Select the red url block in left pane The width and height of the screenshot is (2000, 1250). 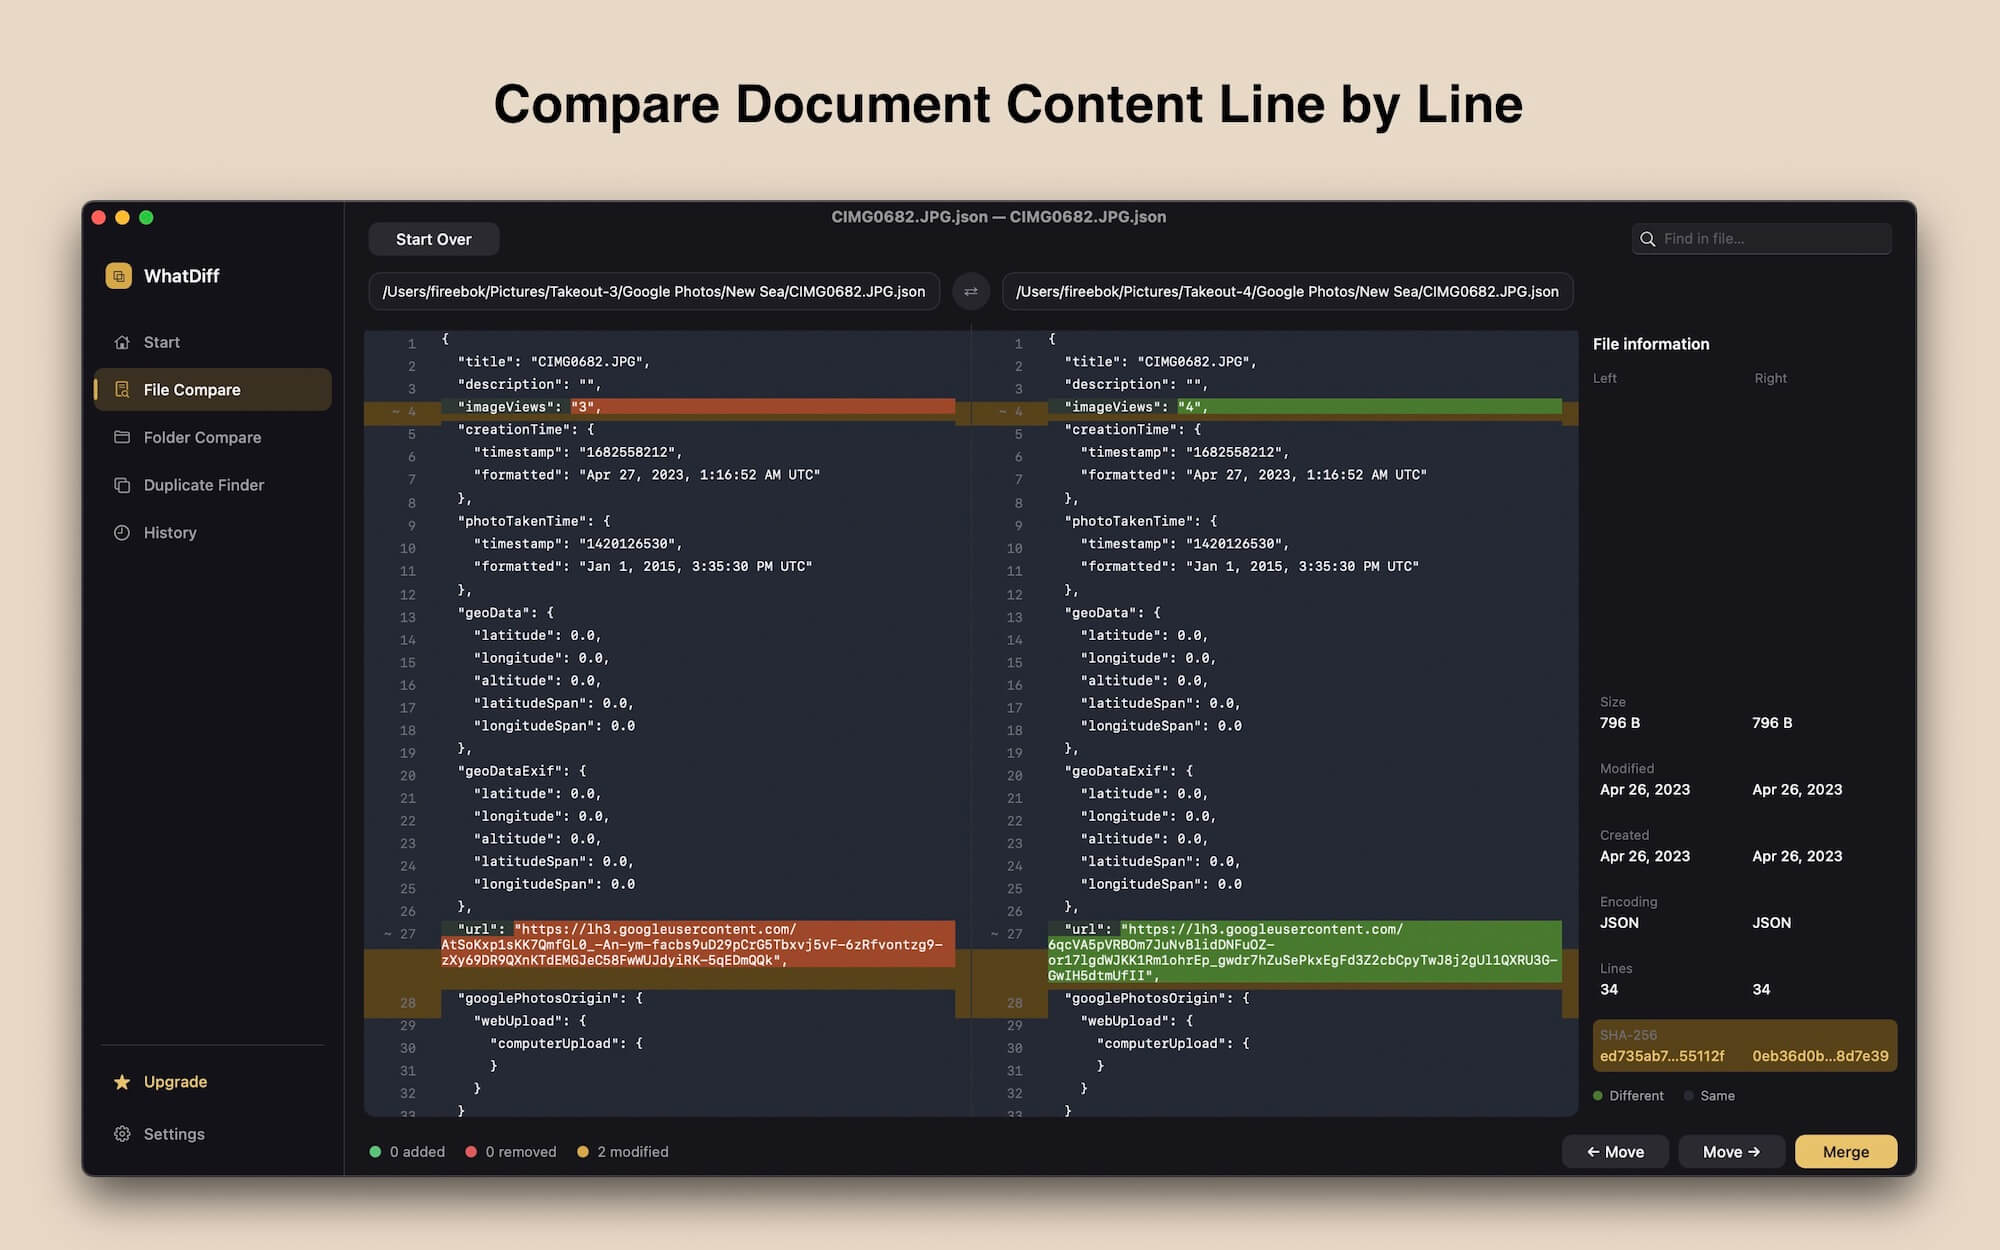click(698, 944)
